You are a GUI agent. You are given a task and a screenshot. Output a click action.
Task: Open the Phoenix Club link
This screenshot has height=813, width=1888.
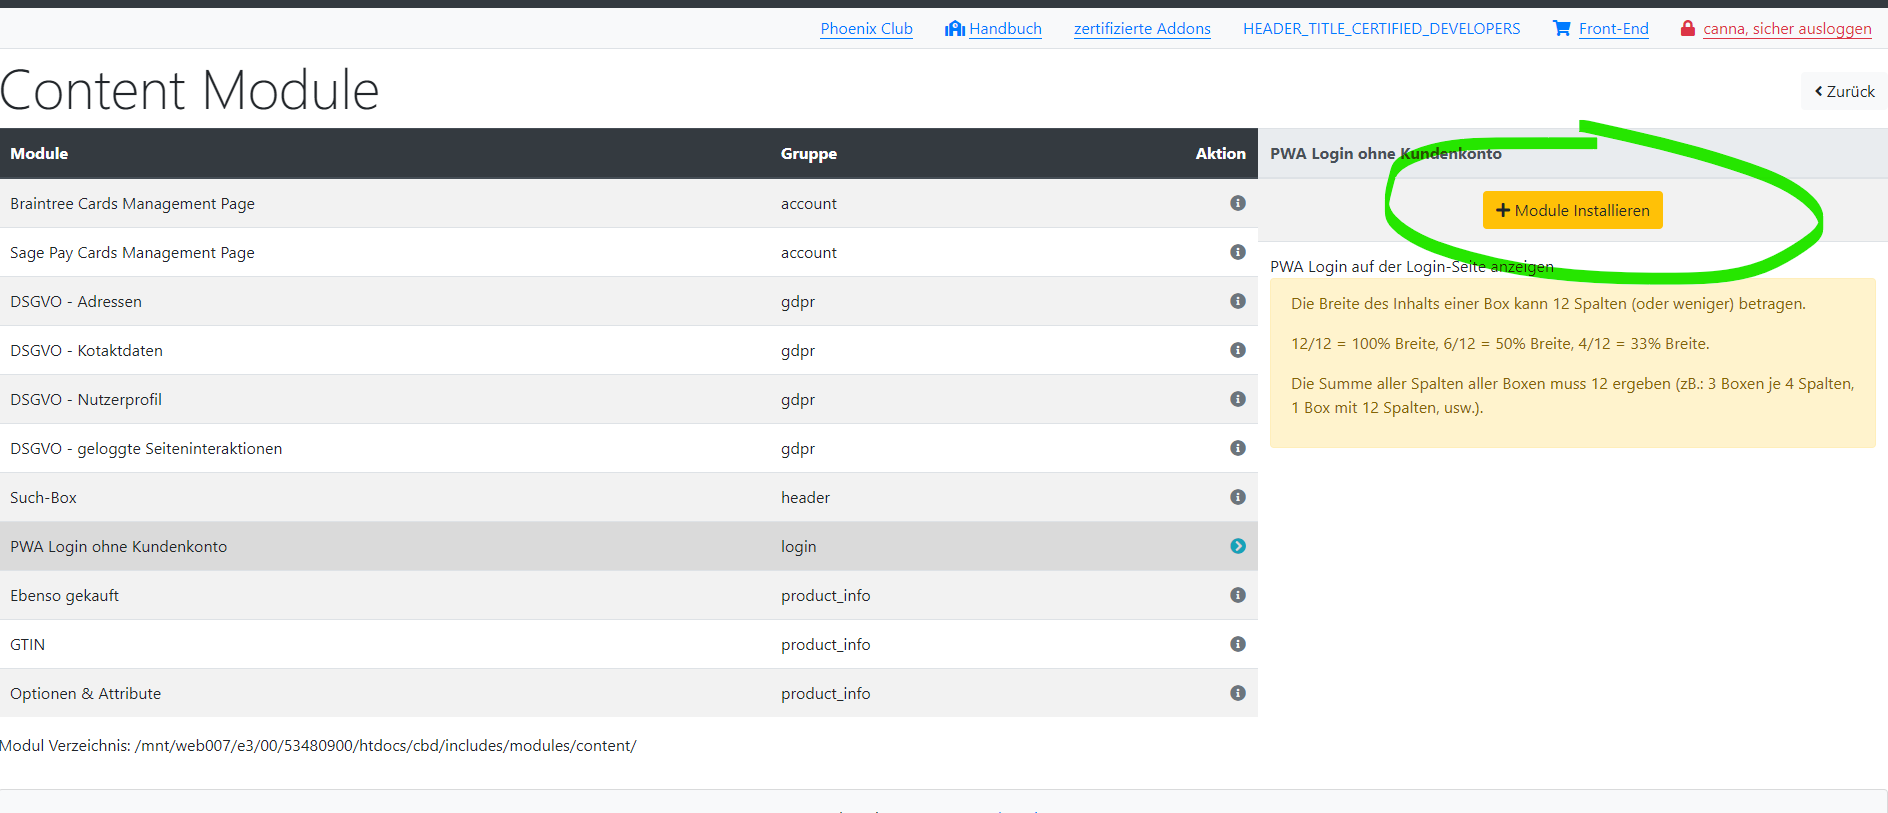click(866, 29)
